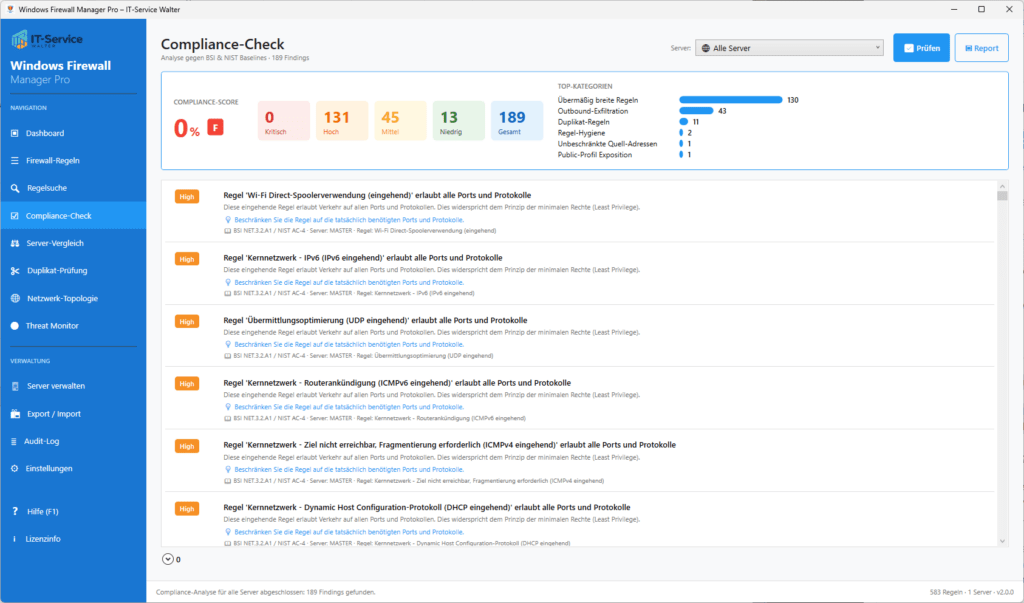Run the check with the Prüfen button
1024x603 pixels.
point(921,48)
